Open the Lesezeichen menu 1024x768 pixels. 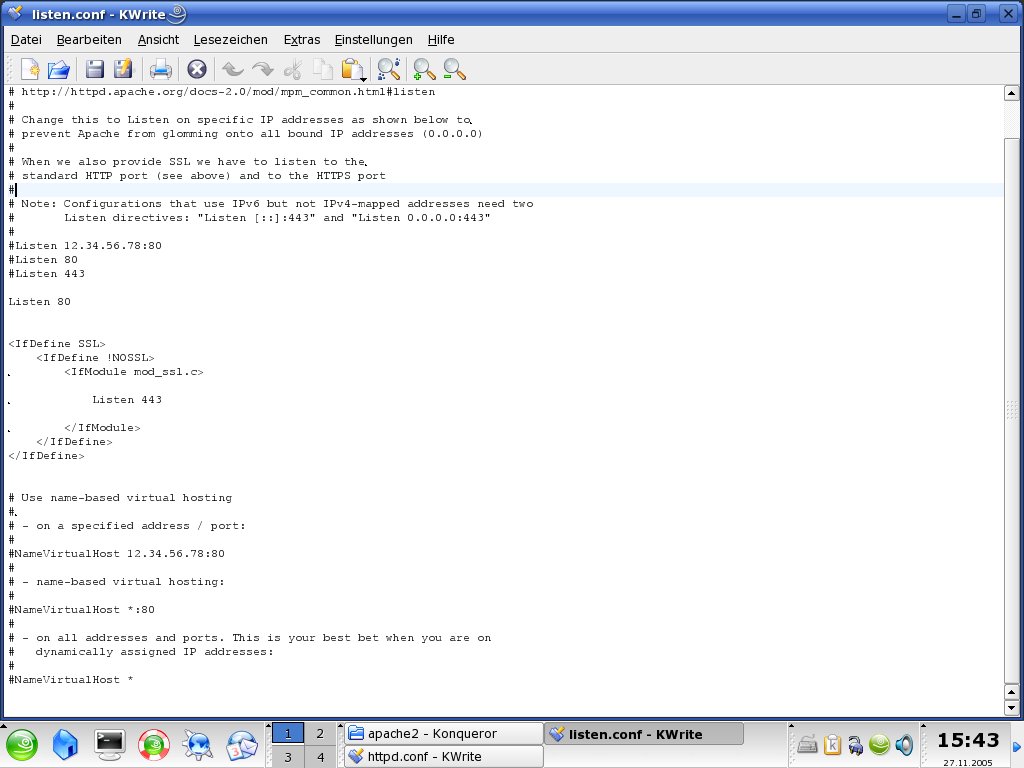point(230,40)
